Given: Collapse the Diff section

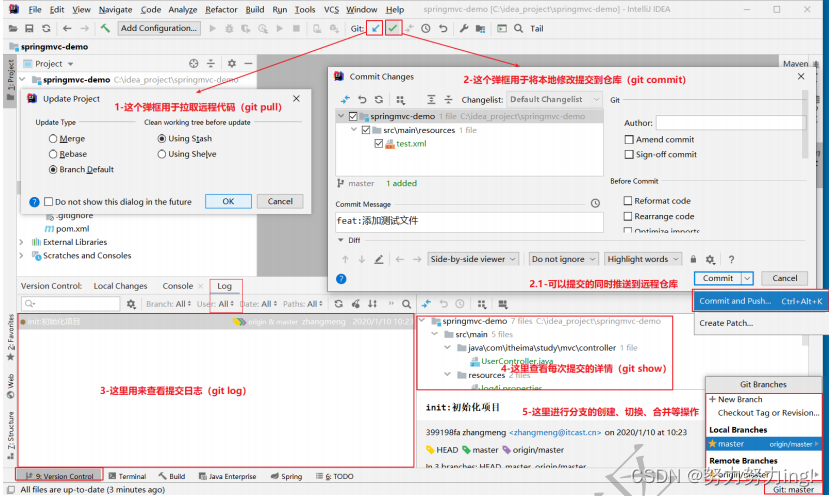Looking at the screenshot, I should (x=341, y=240).
